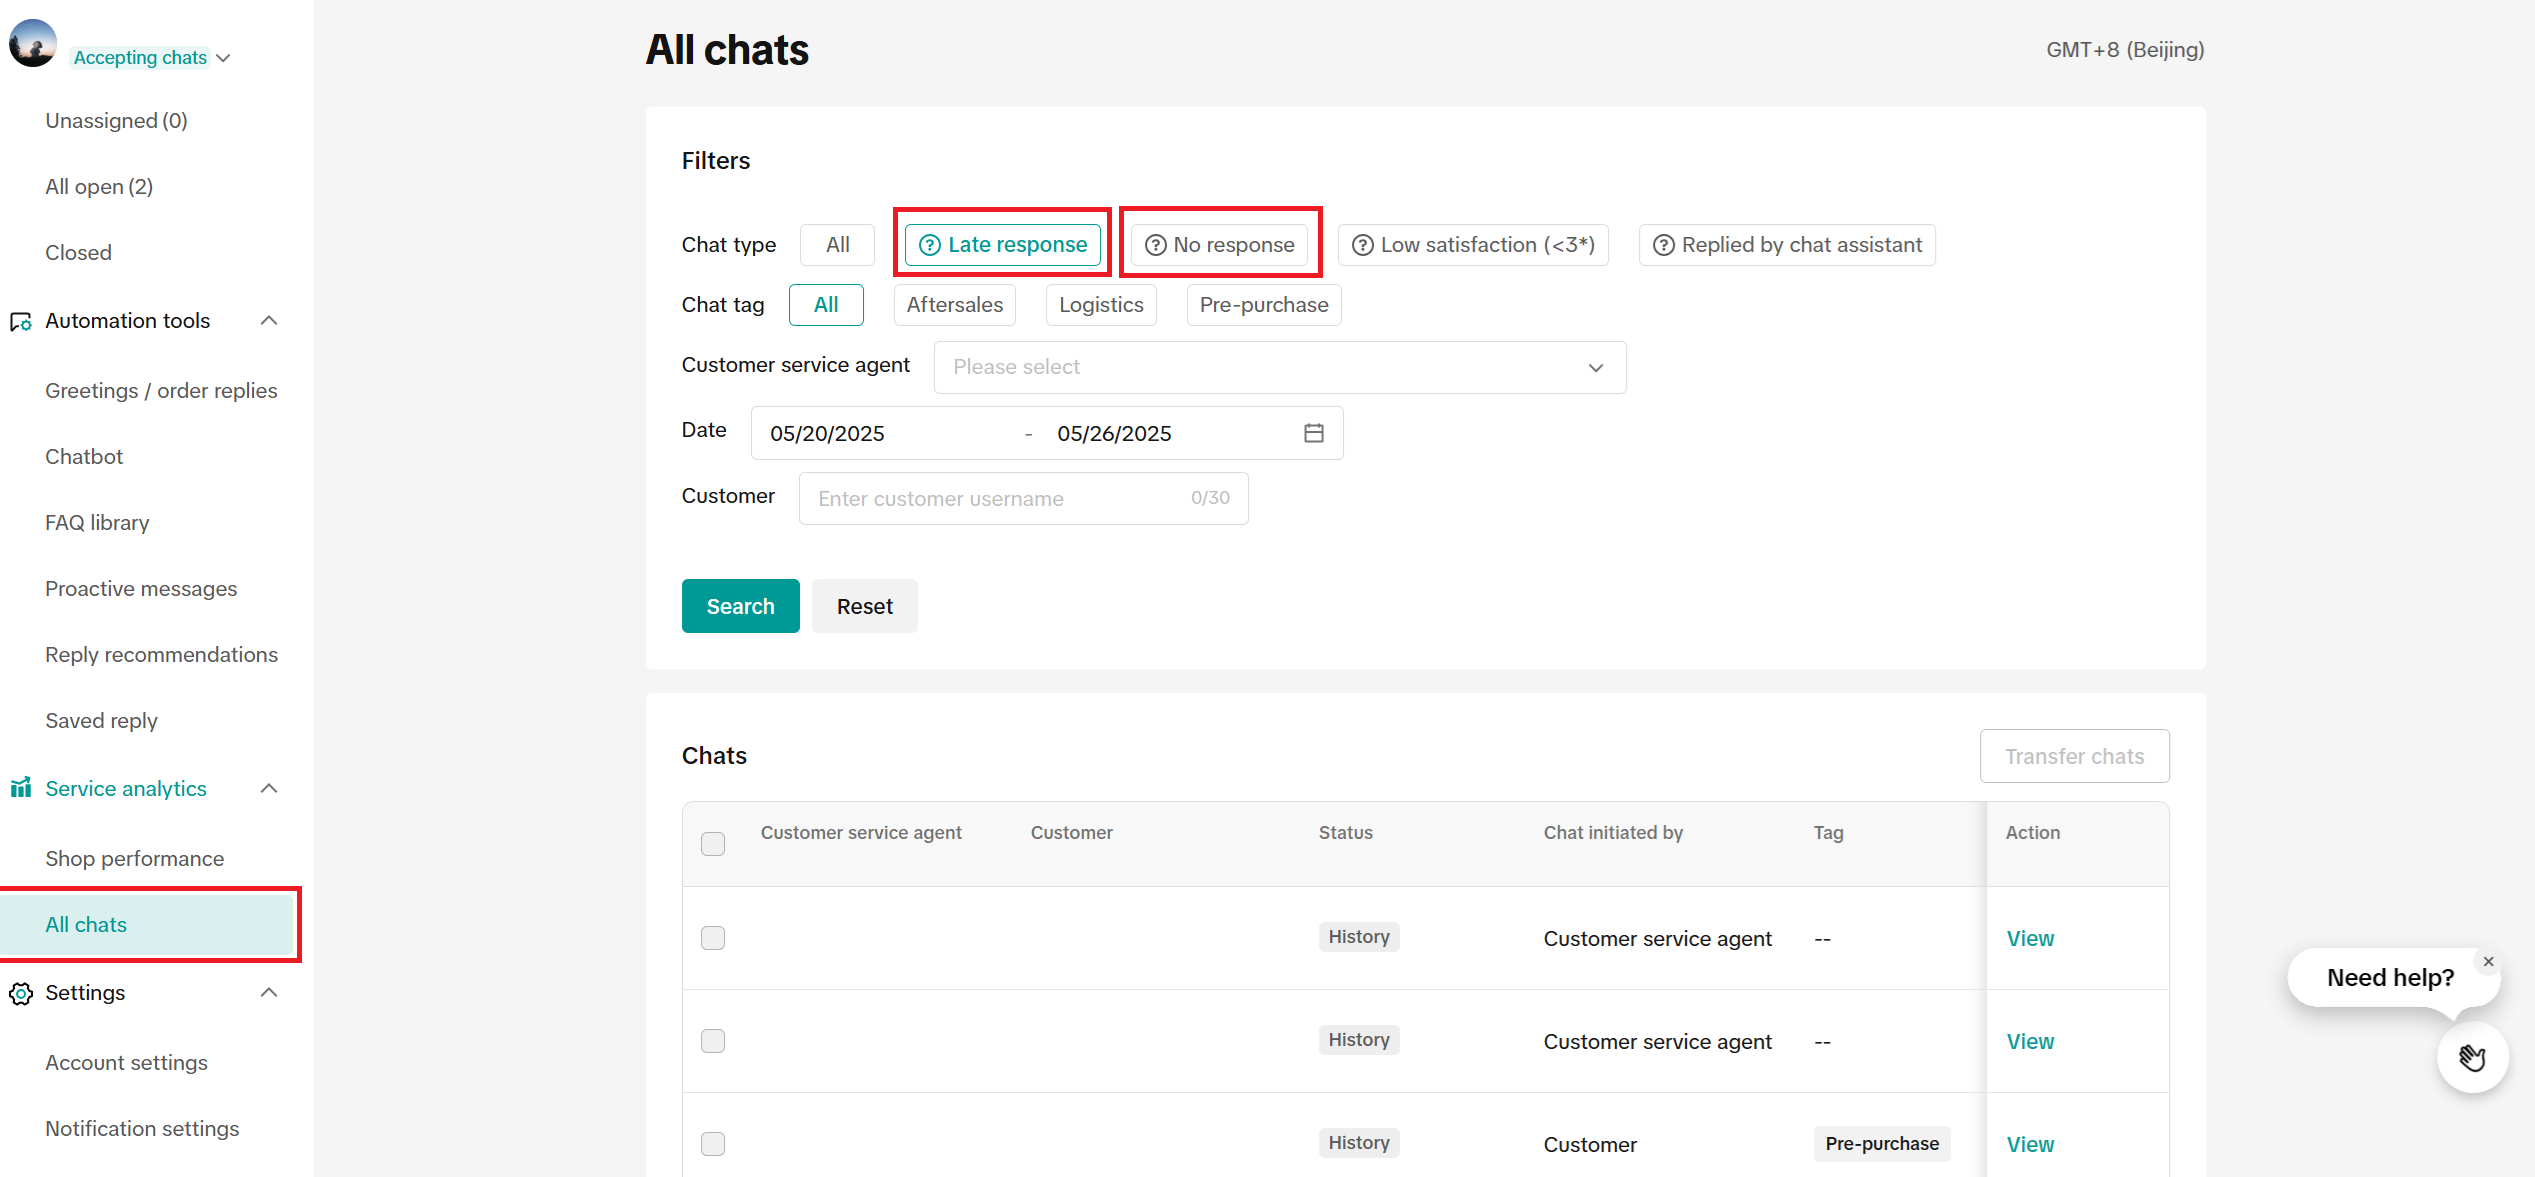The height and width of the screenshot is (1177, 2535).
Task: Click the Late response help icon
Action: click(x=929, y=245)
